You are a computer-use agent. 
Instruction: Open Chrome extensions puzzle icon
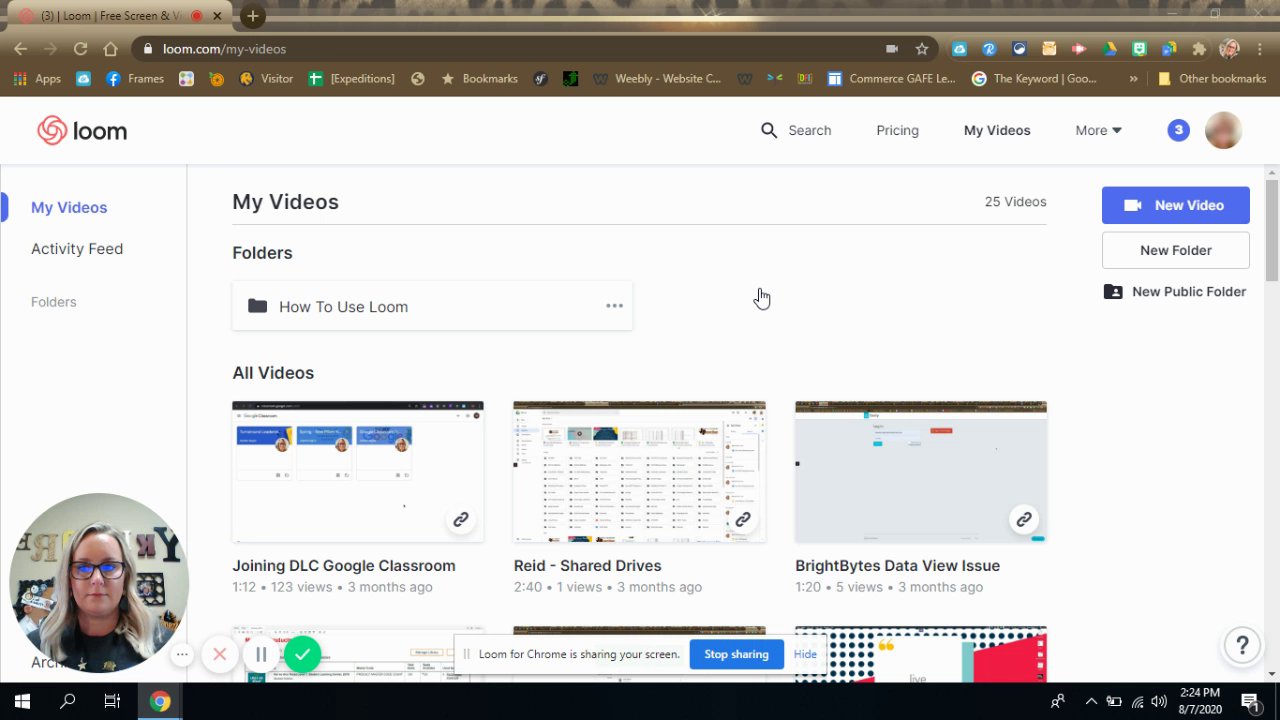point(1199,48)
